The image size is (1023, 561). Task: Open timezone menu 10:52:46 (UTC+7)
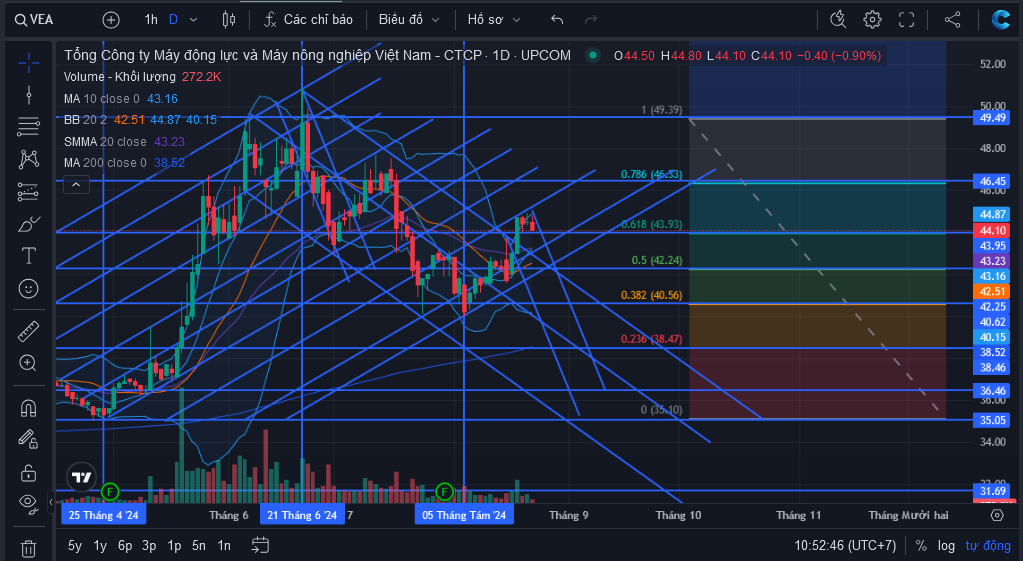845,545
